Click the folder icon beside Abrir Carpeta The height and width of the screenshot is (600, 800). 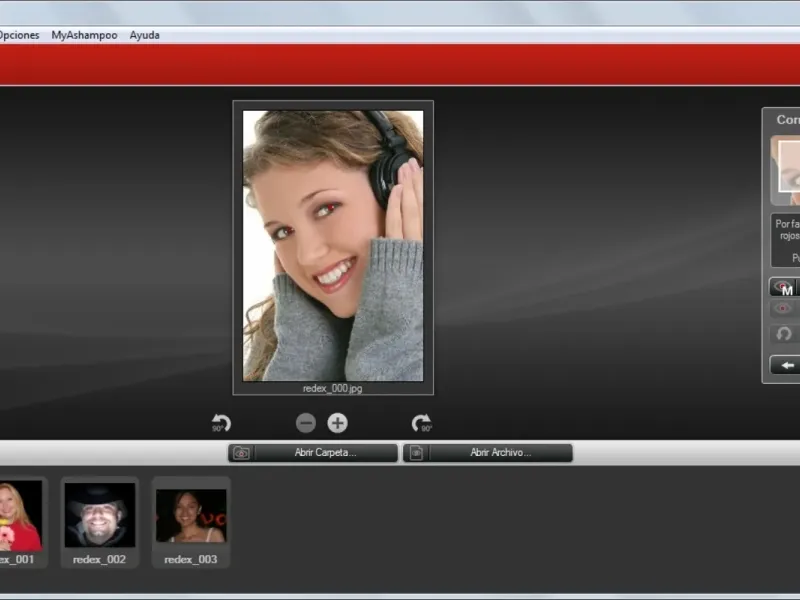pyautogui.click(x=241, y=453)
